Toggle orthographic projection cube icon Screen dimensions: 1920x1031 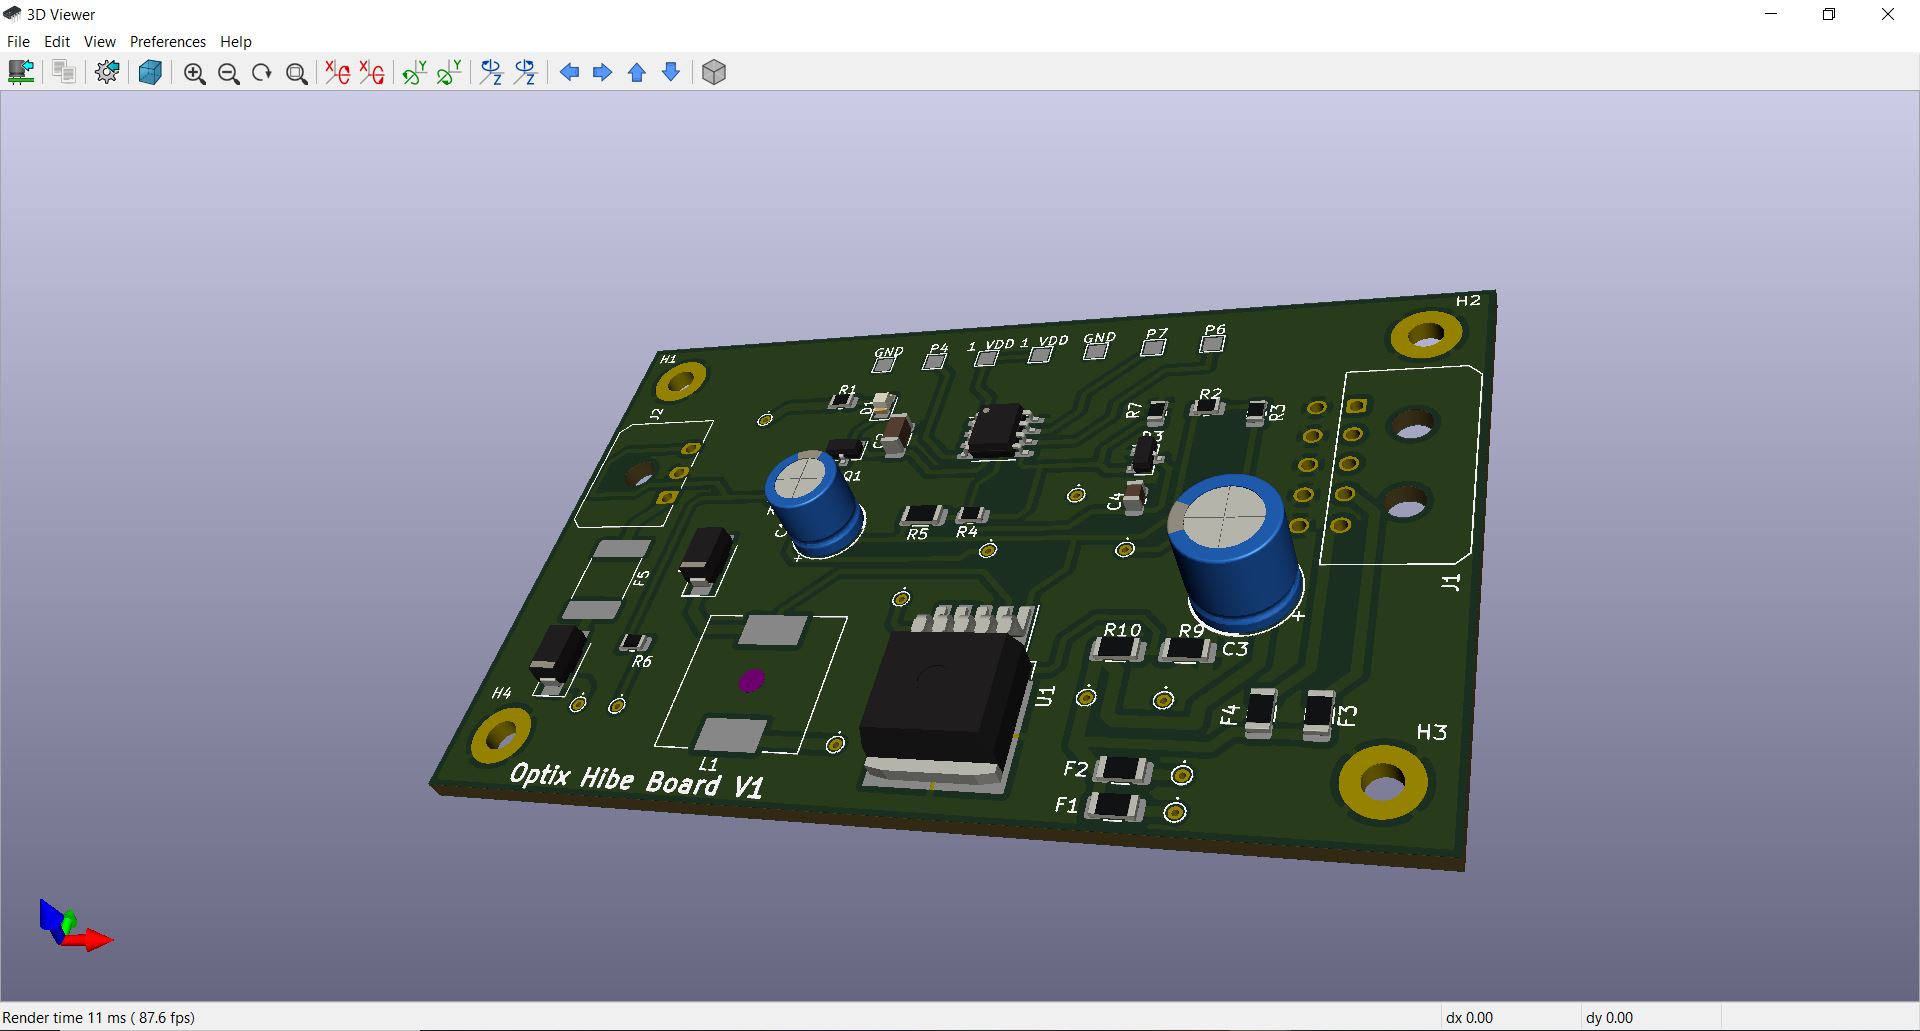pyautogui.click(x=714, y=72)
